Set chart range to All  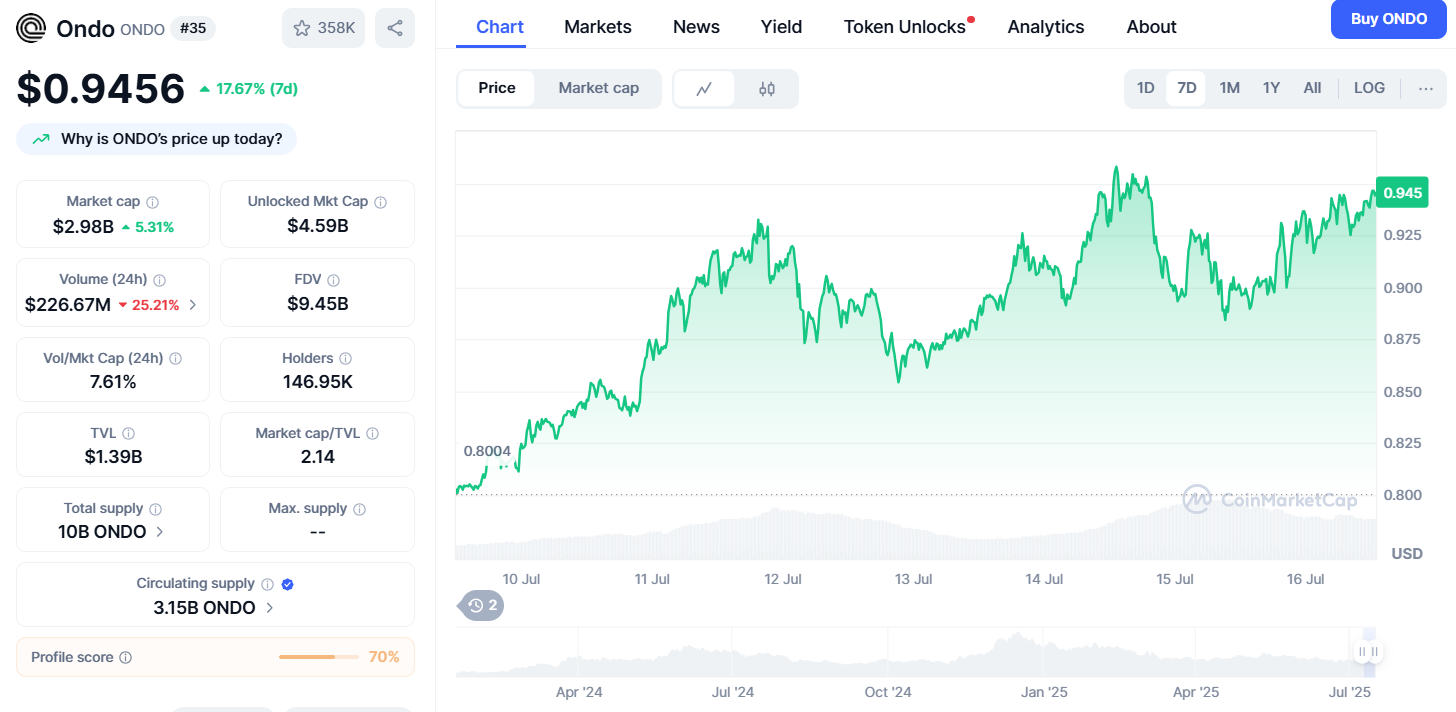tap(1312, 88)
